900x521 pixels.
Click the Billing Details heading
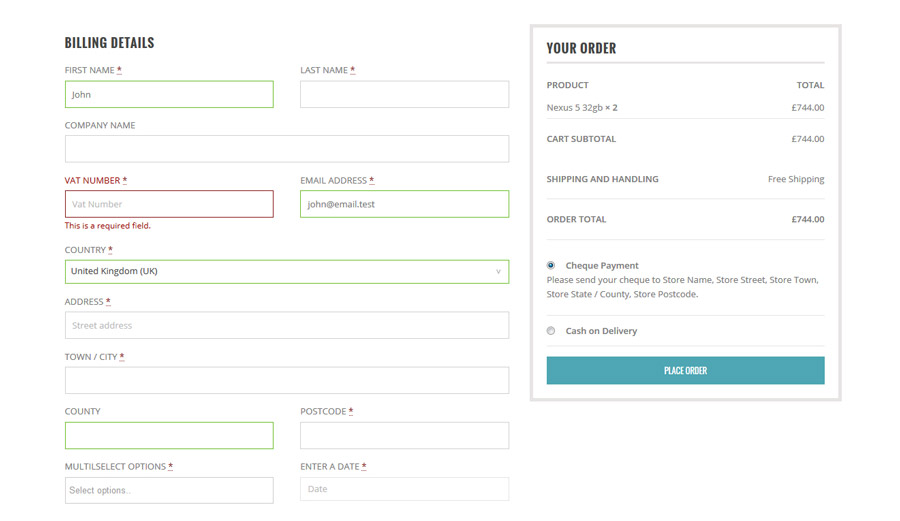point(109,43)
